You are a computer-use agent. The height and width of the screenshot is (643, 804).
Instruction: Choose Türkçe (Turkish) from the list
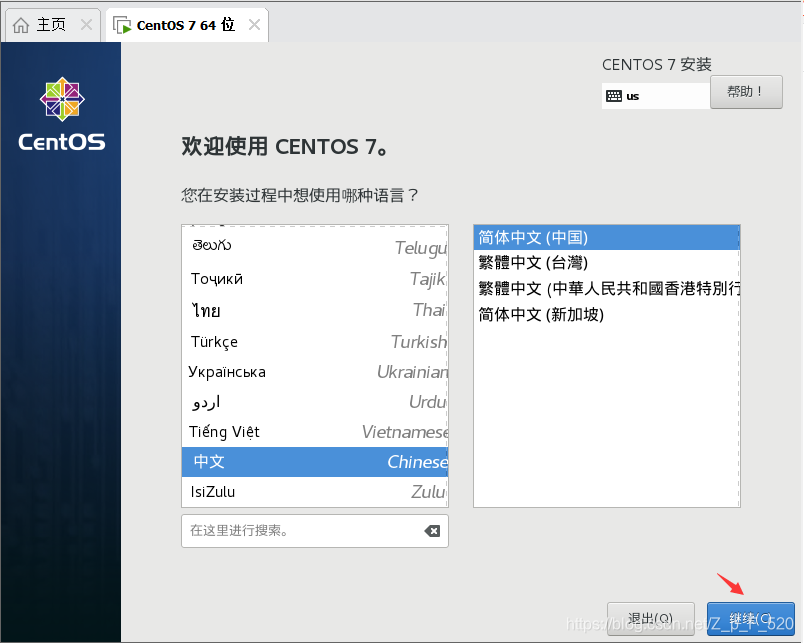coord(315,341)
